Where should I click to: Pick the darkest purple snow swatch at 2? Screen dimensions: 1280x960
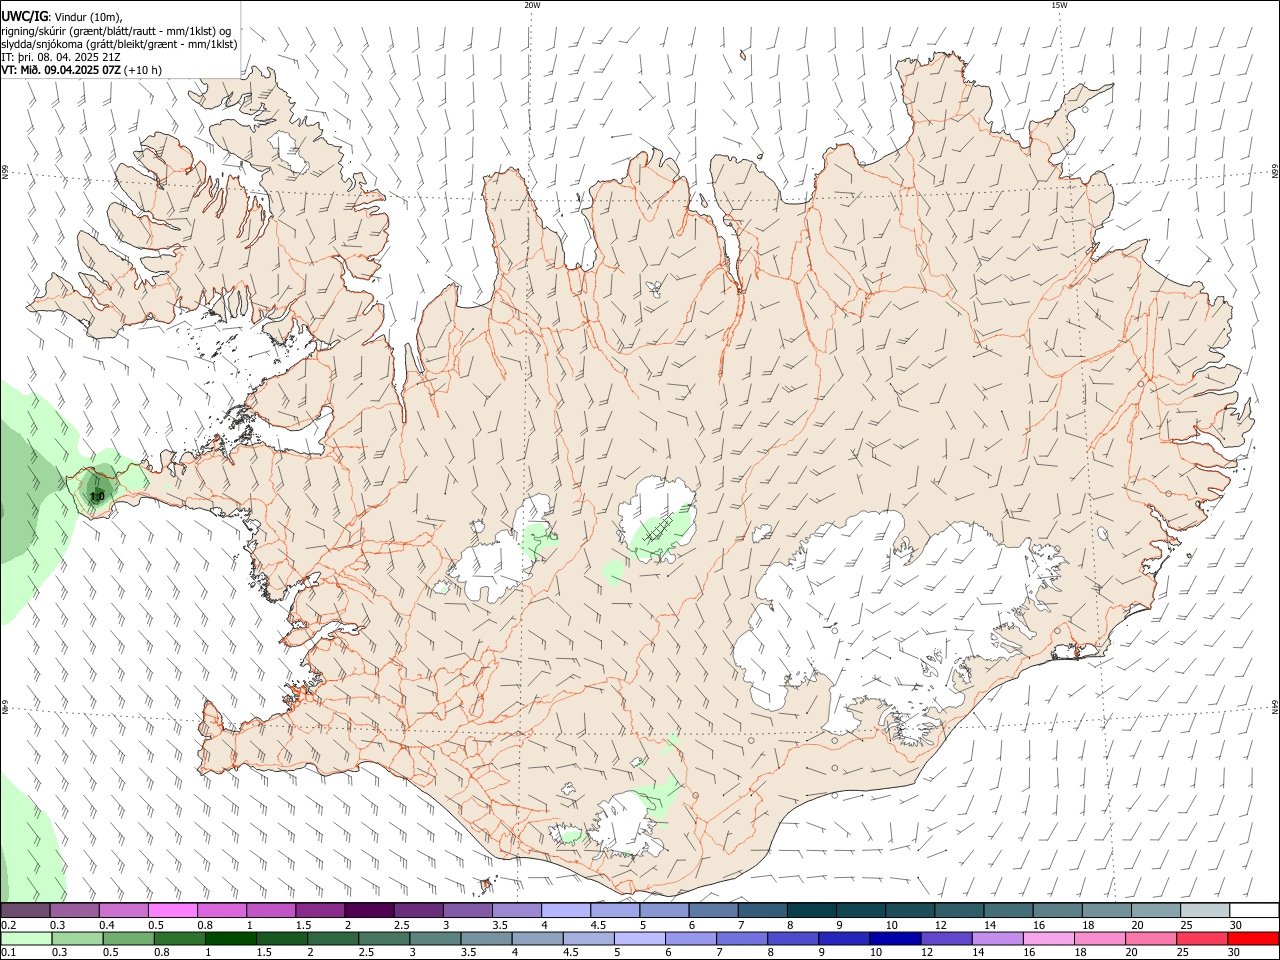point(369,910)
